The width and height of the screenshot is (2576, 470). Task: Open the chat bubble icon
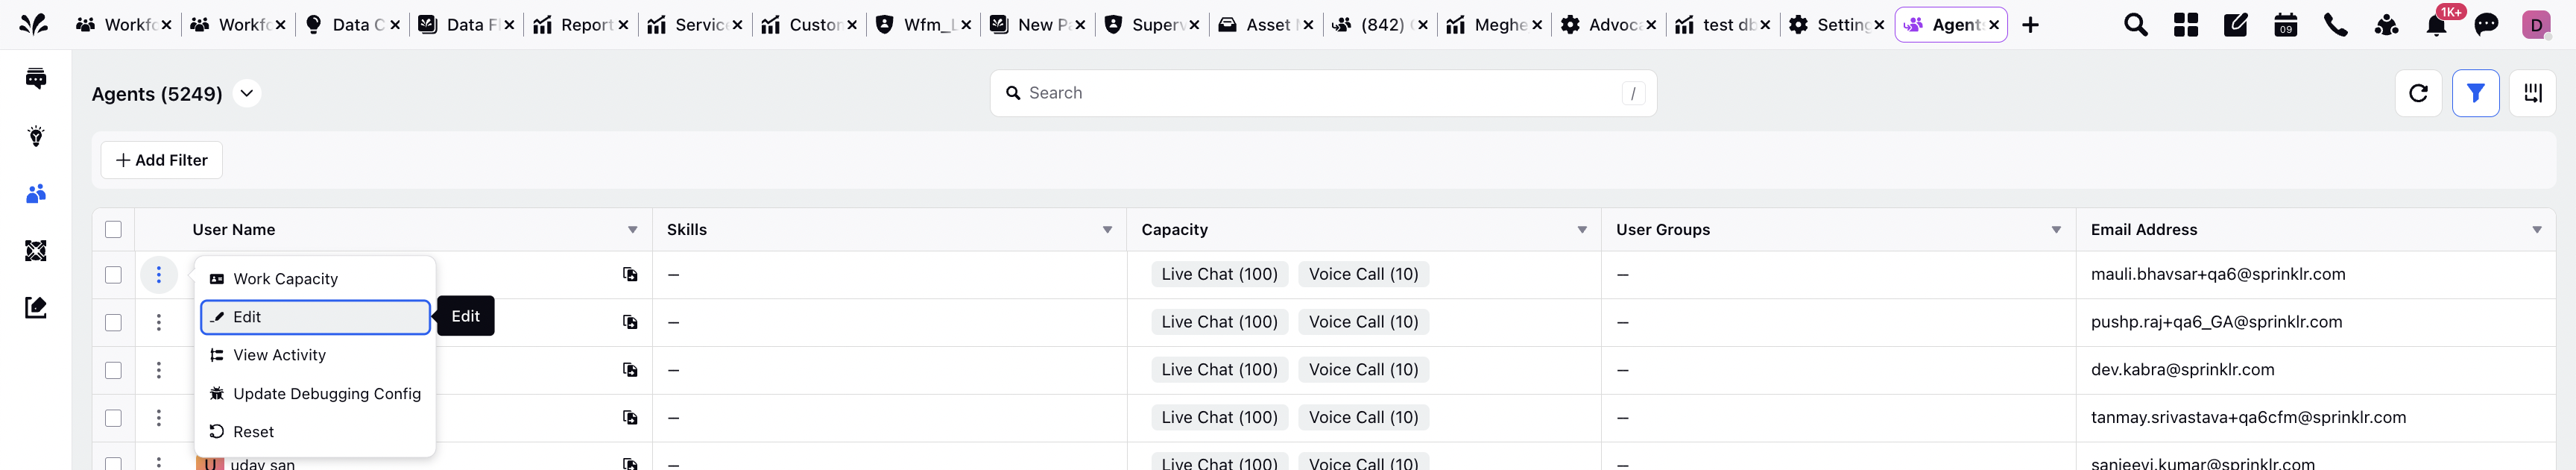2486,25
